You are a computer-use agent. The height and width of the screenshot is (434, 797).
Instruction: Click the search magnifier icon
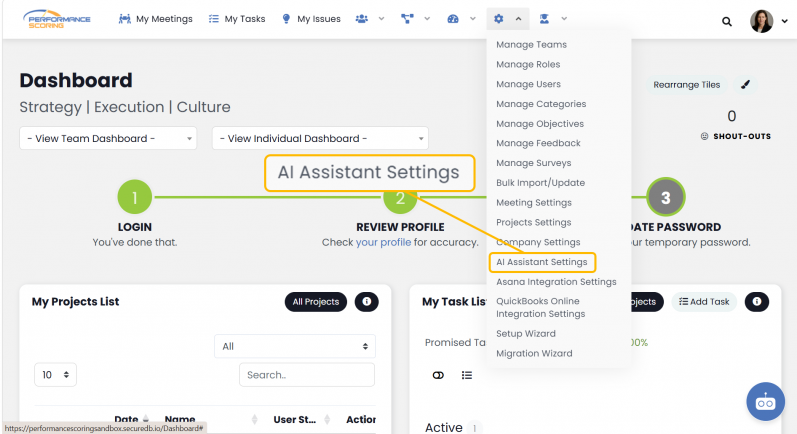727,21
